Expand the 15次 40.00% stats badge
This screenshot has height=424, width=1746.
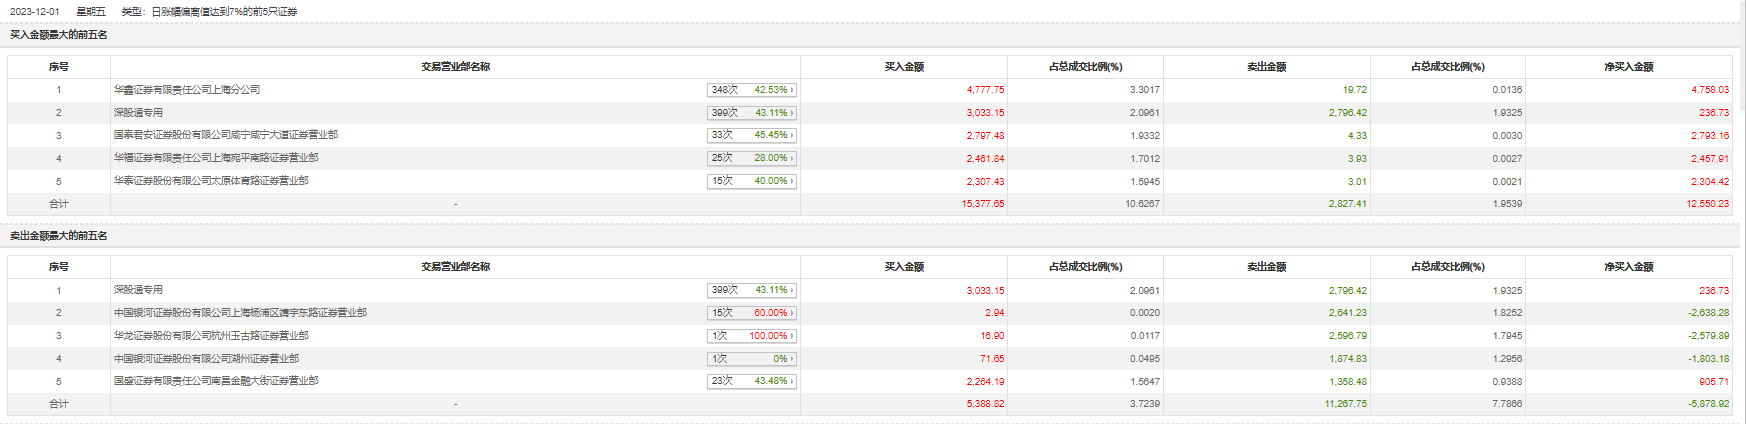tap(751, 181)
